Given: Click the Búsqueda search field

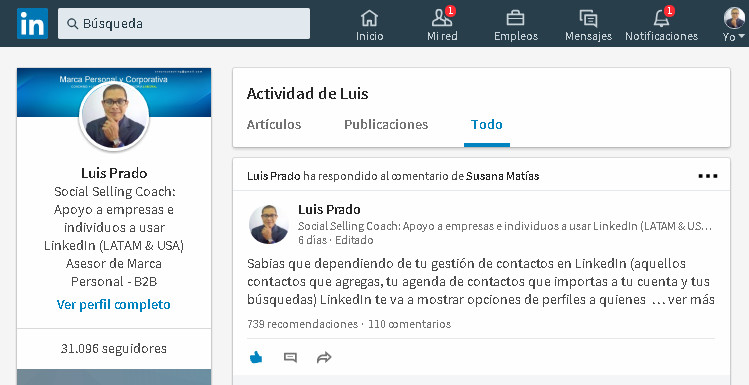Looking at the screenshot, I should (x=184, y=23).
